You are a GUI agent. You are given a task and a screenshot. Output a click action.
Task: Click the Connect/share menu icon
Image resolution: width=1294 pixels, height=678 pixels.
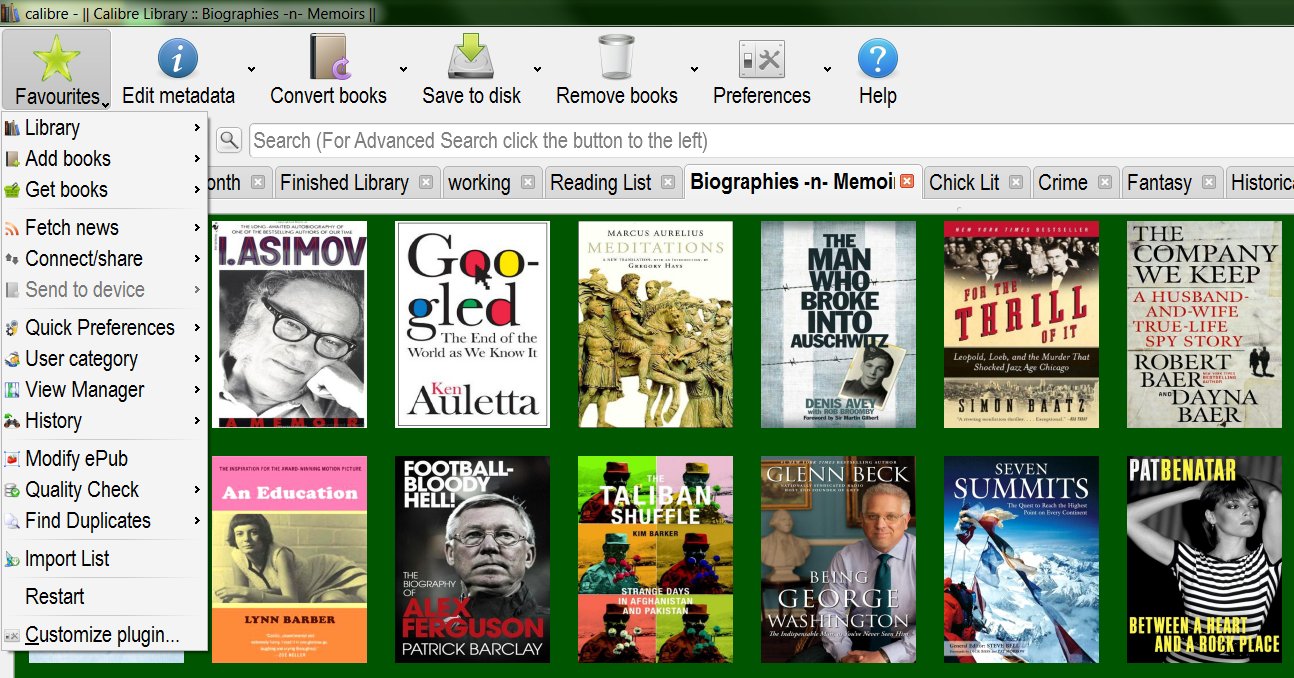point(12,259)
